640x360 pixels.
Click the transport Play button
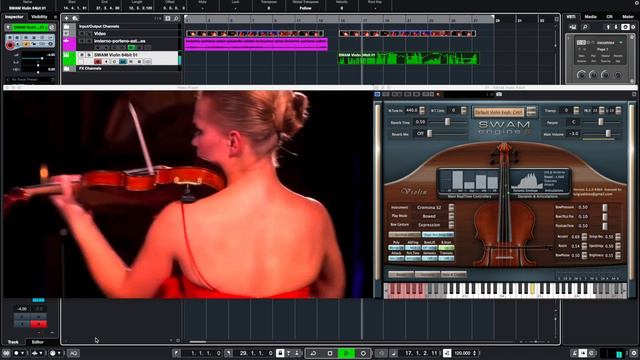[x=346, y=353]
